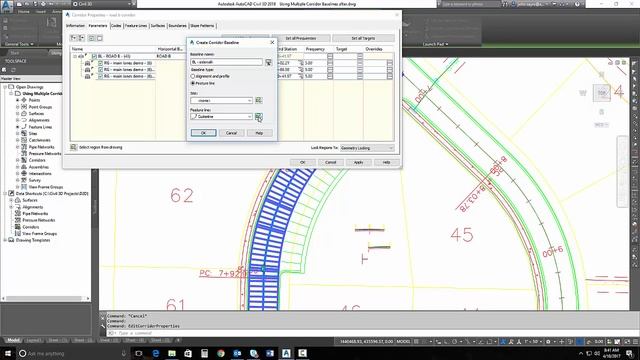Open Outlook from taskbar
Screen dimensions: 640x360
pyautogui.click(x=237, y=353)
